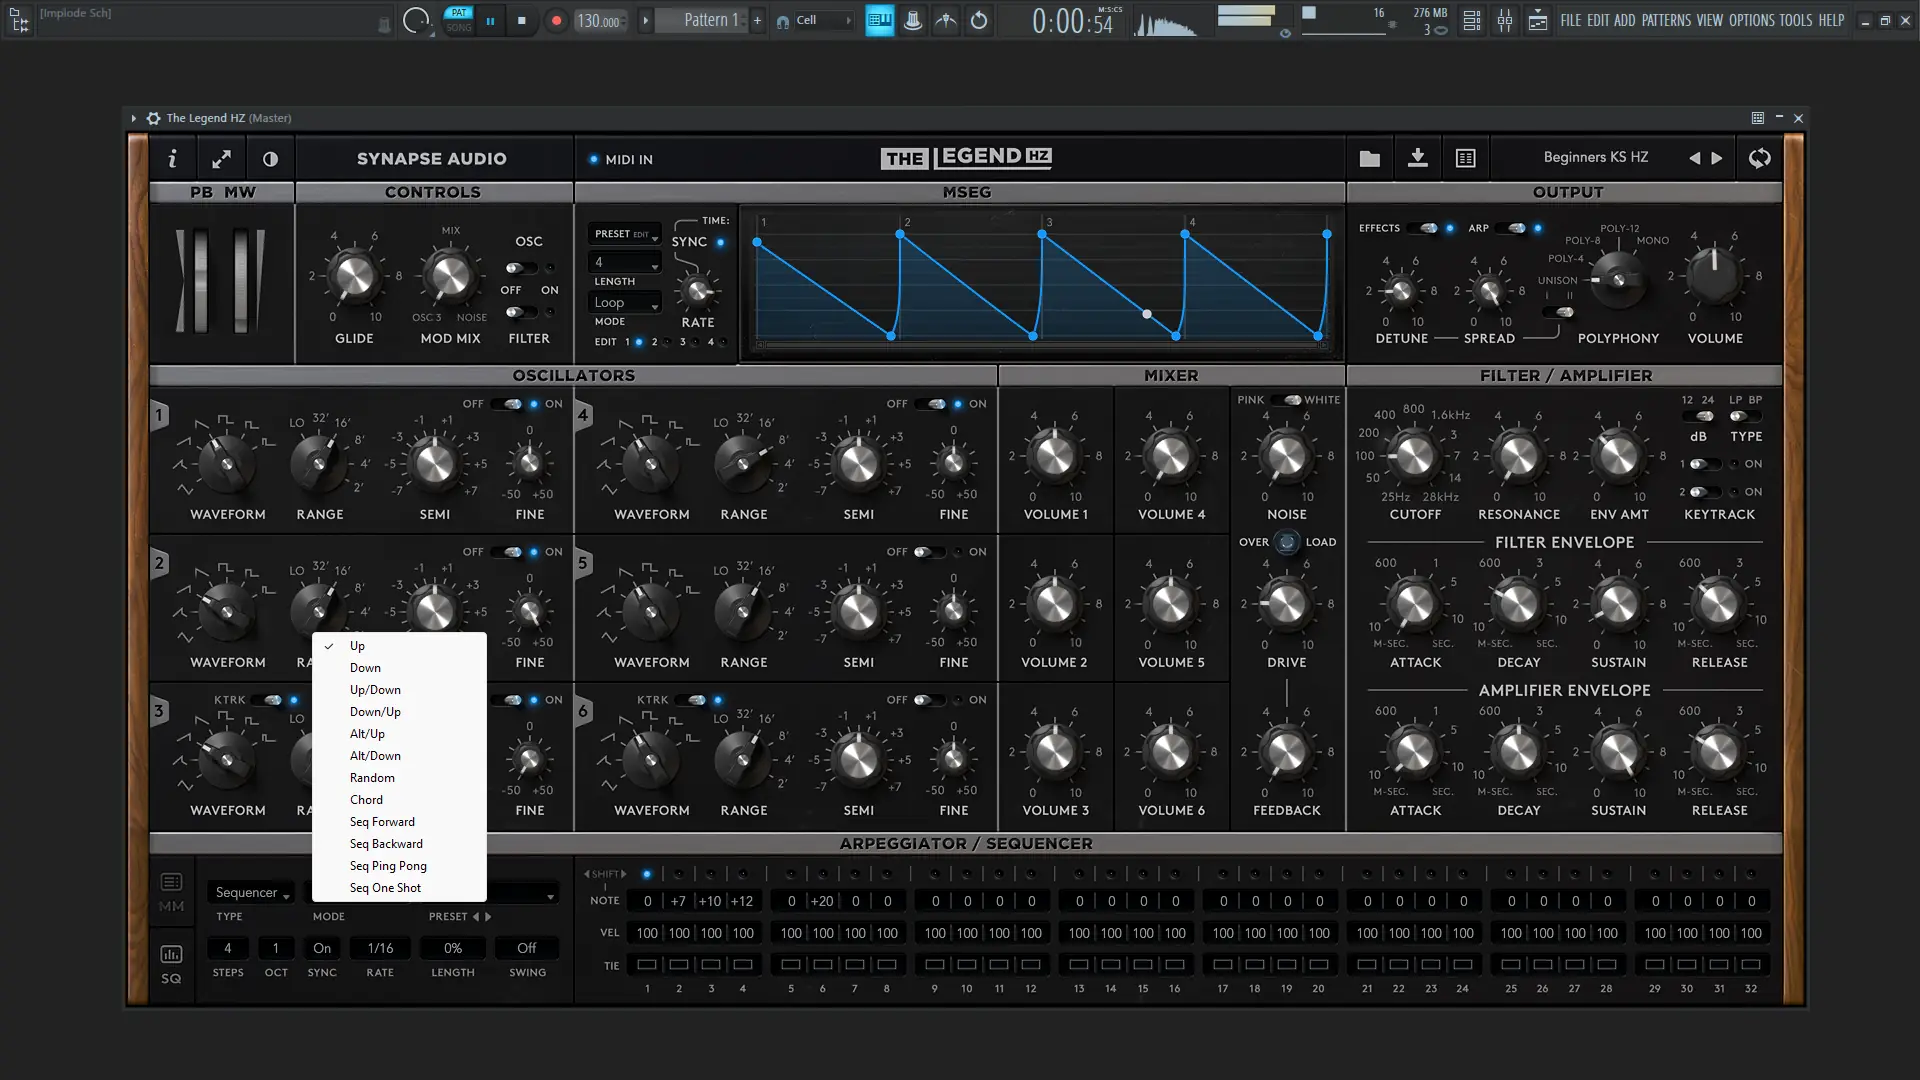Click the 1/16 rate value button
This screenshot has height=1080, width=1920.
pos(380,948)
